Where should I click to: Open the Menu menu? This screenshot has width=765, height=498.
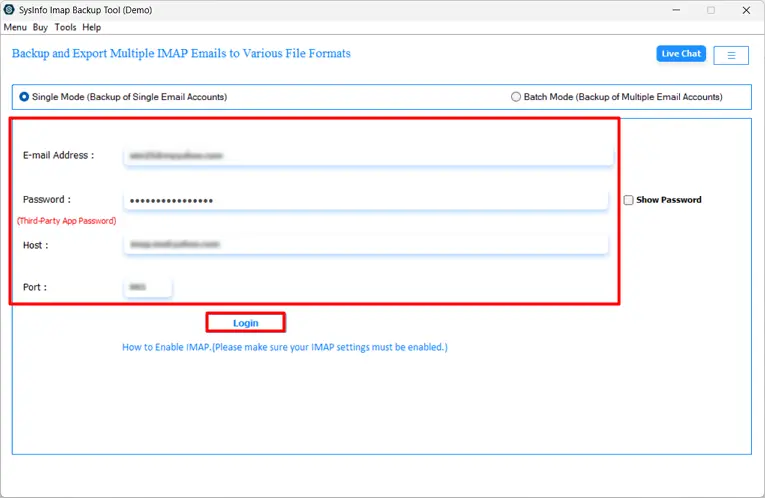tap(15, 27)
